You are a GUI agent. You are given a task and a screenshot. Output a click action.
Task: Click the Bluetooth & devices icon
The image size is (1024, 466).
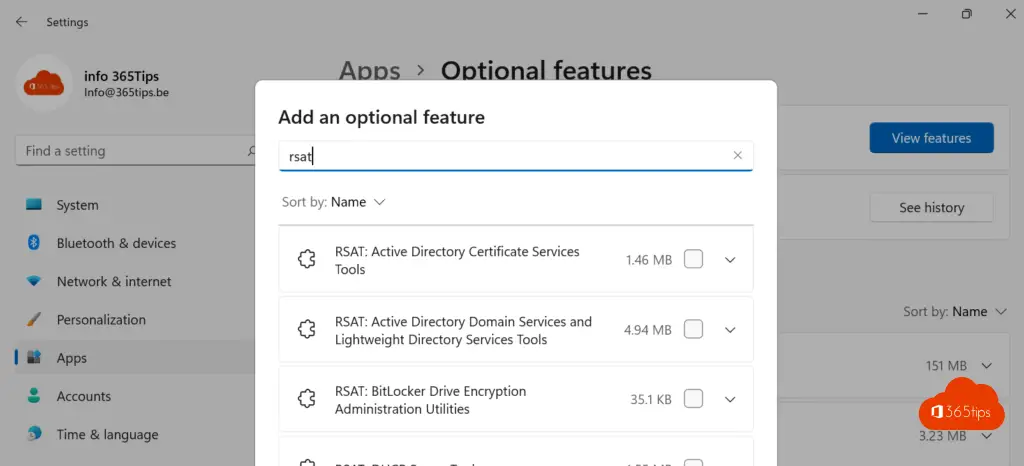pyautogui.click(x=34, y=243)
